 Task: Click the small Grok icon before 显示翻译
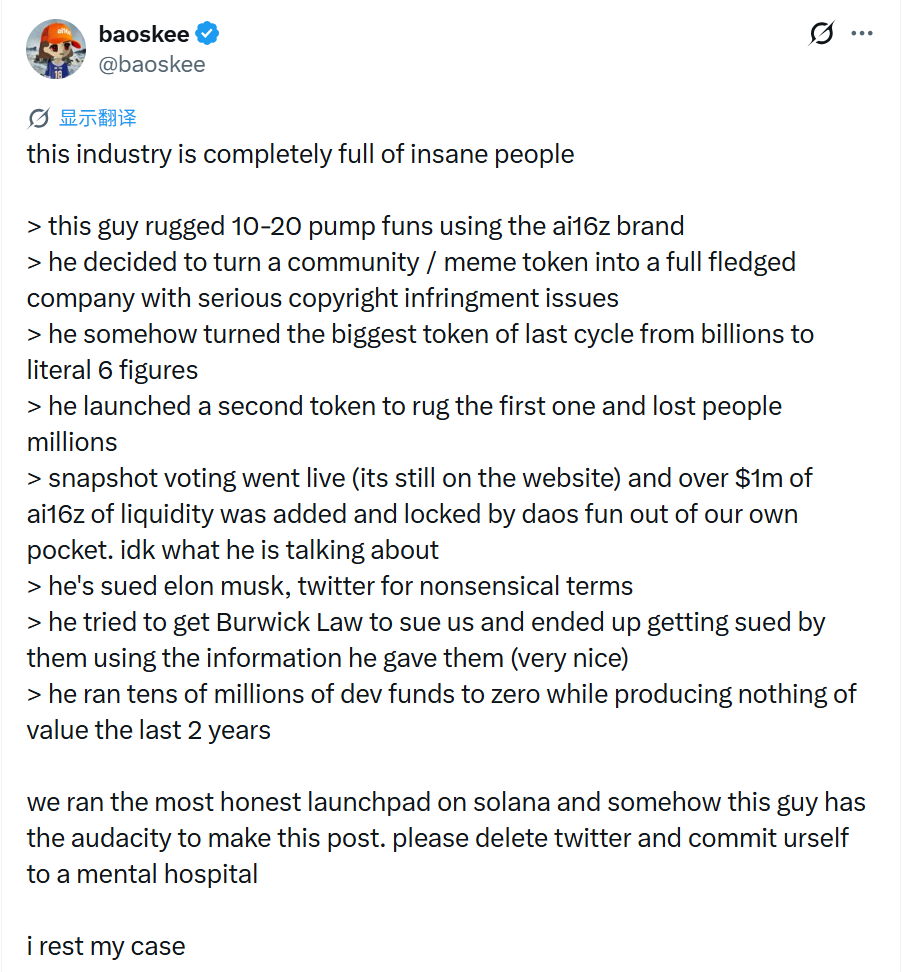38,118
